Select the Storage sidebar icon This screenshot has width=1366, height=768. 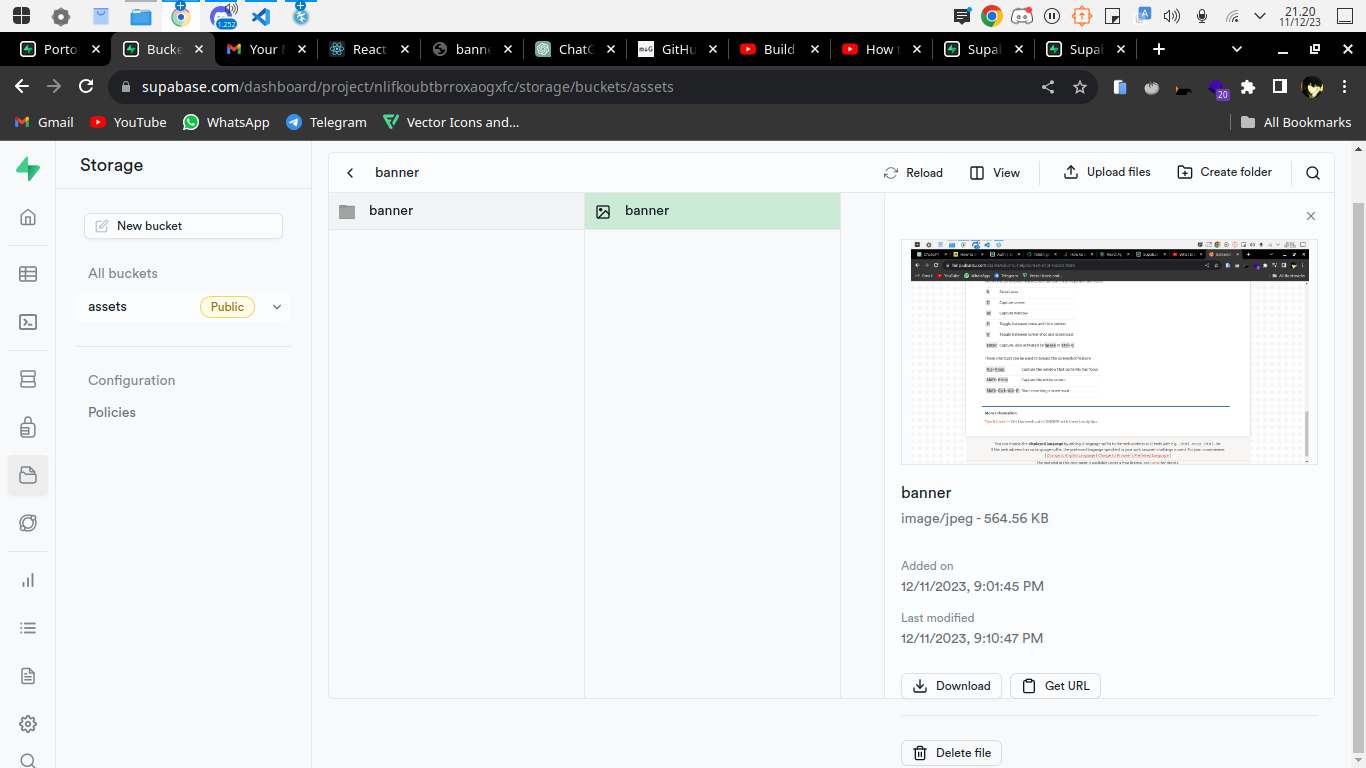(x=28, y=475)
